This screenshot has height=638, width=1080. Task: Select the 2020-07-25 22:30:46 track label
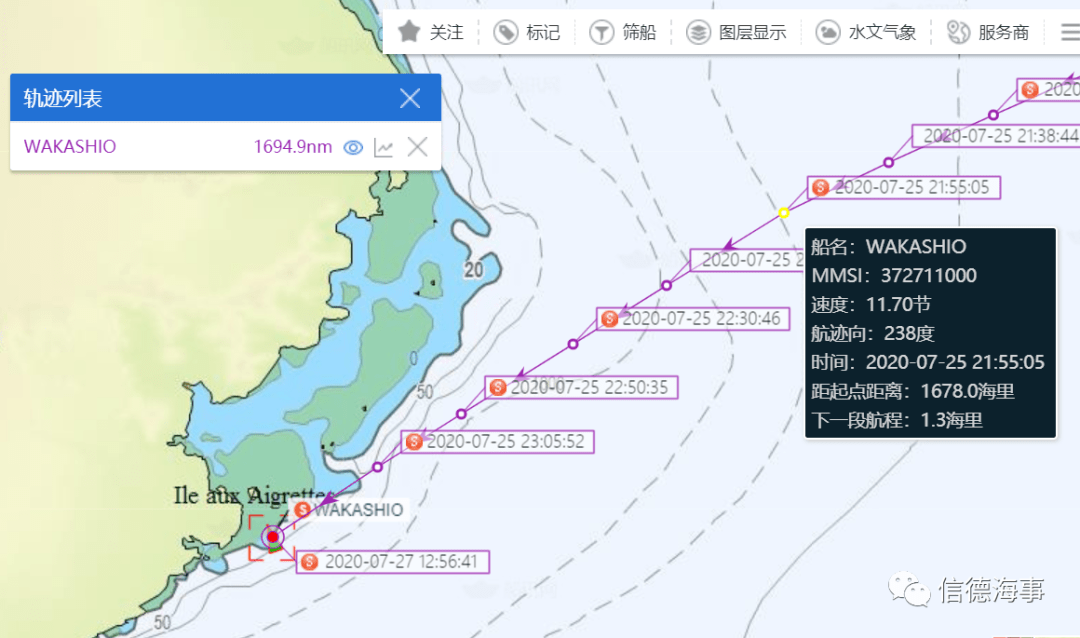click(x=693, y=319)
